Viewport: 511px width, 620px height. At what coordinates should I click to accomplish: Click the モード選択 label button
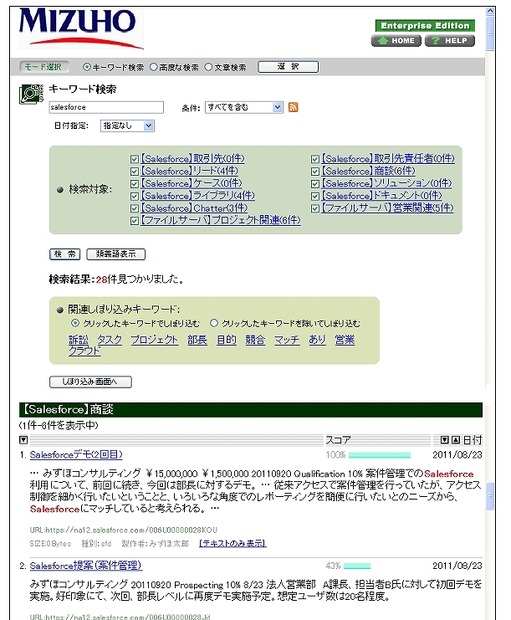(44, 67)
